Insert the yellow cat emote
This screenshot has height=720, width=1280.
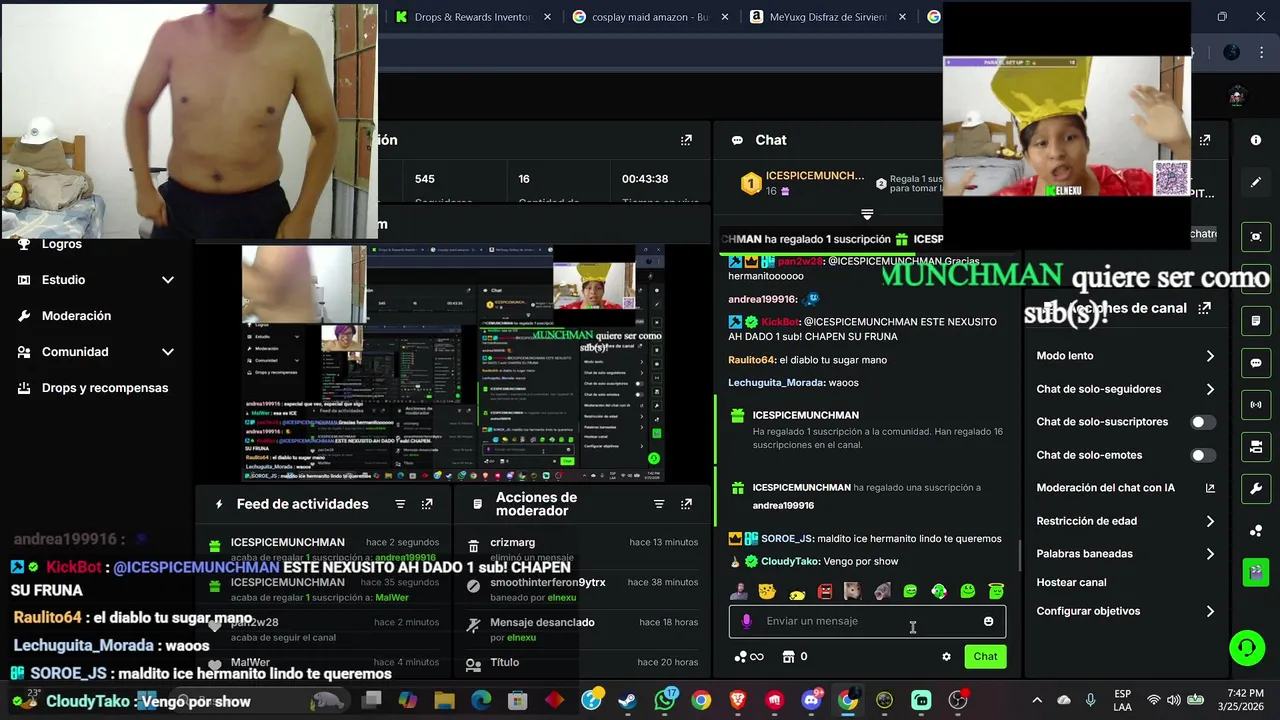pyautogui.click(x=767, y=591)
